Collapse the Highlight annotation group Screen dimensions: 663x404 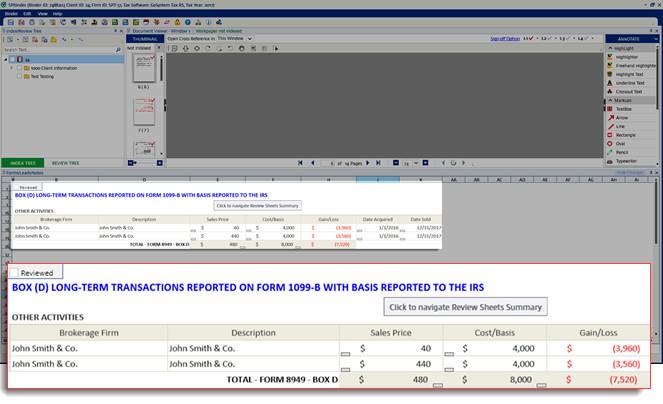[610, 48]
